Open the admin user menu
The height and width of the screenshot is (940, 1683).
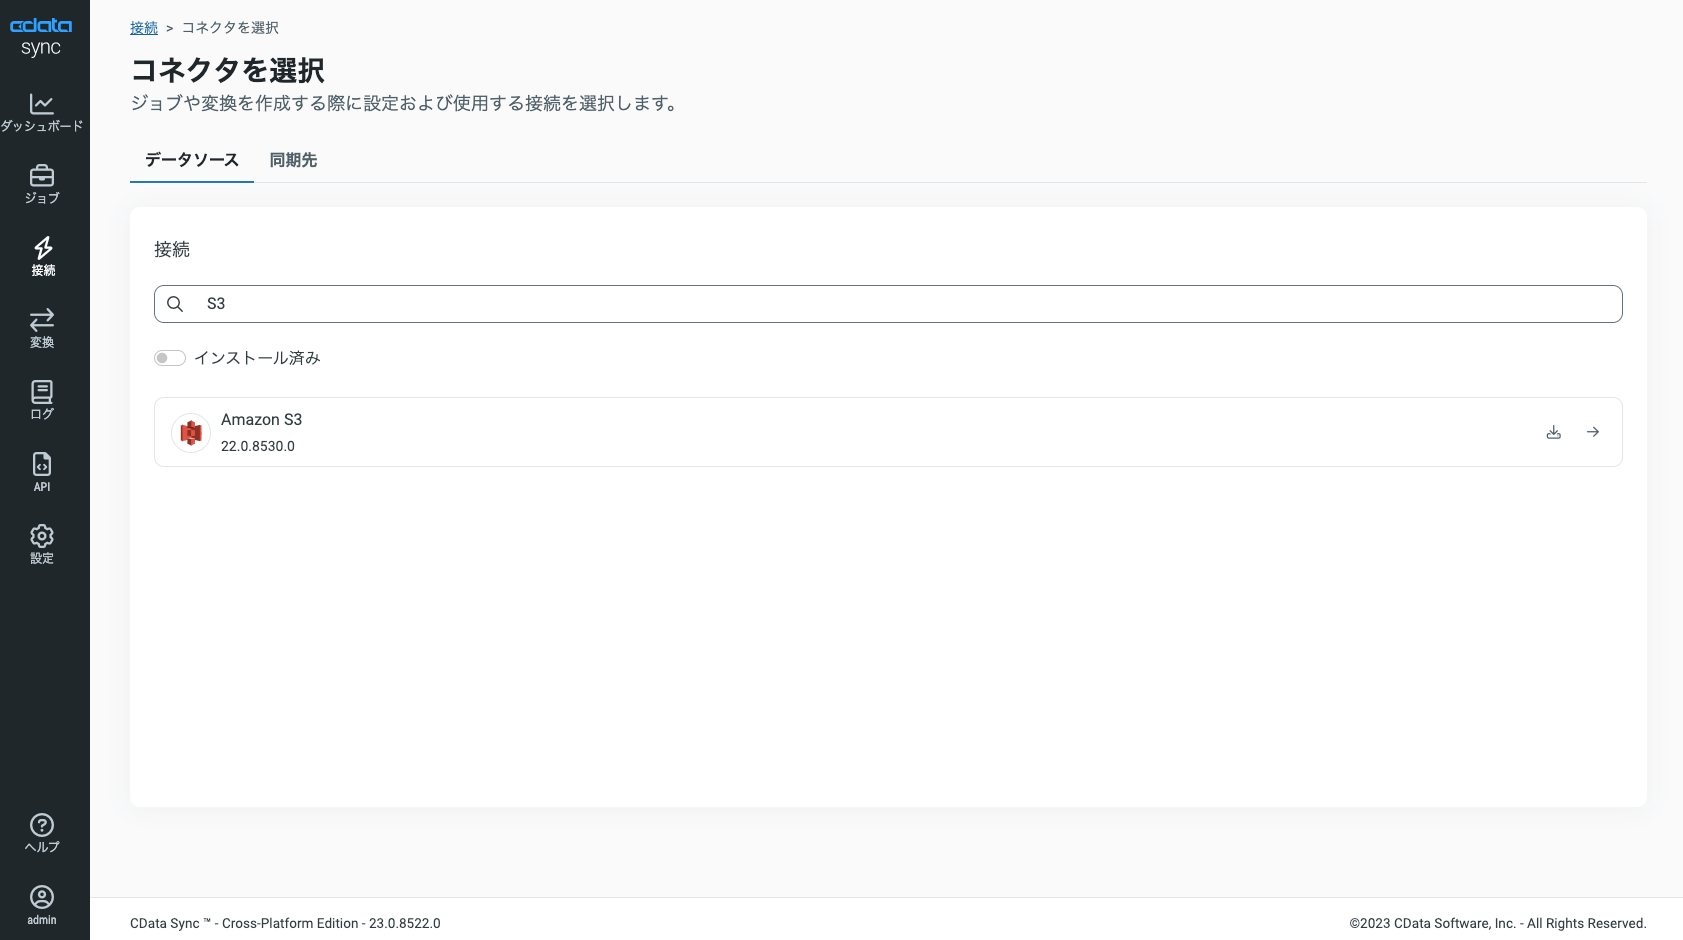click(42, 906)
